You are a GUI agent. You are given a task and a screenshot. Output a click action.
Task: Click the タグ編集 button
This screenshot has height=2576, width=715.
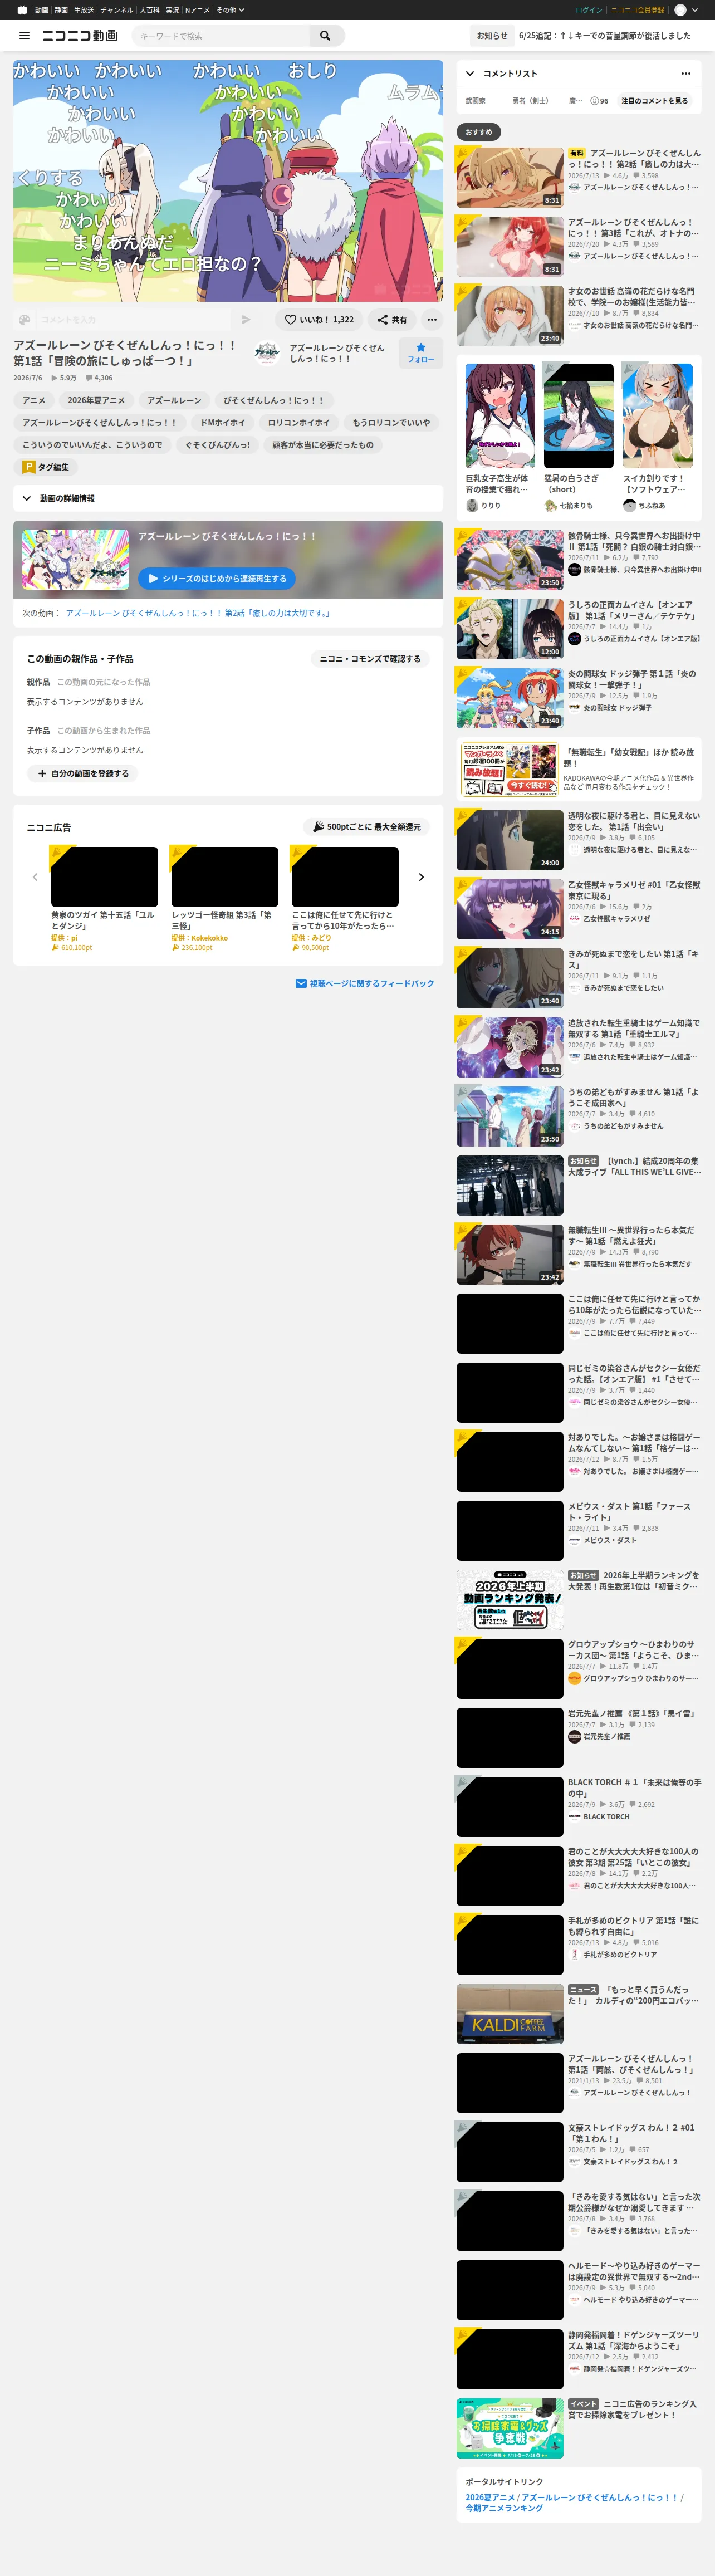click(46, 467)
